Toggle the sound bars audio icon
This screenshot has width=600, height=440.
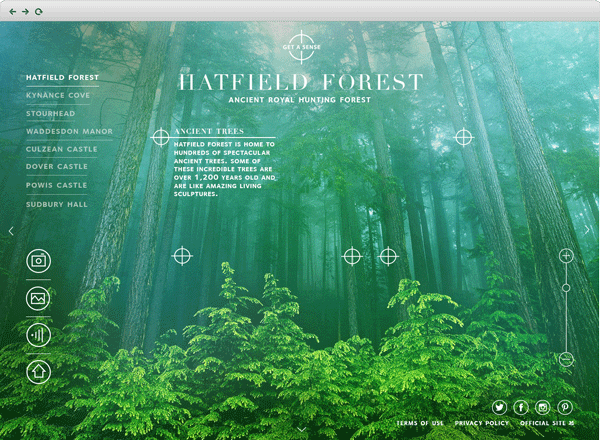[38, 335]
